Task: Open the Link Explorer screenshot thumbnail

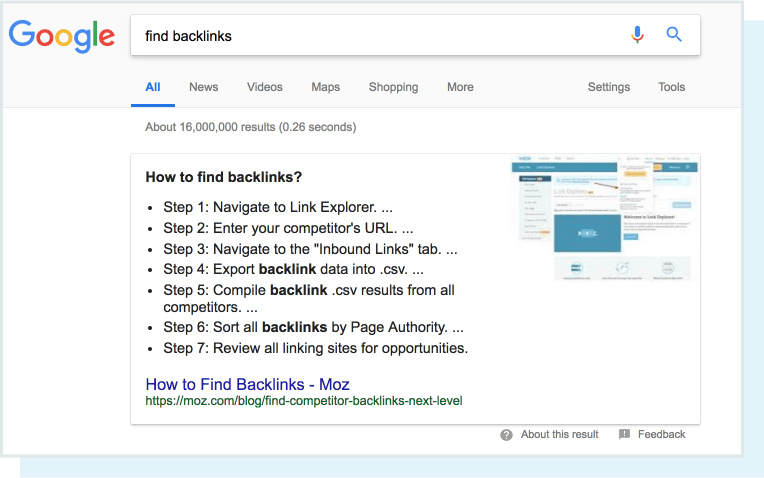Action: tap(606, 218)
